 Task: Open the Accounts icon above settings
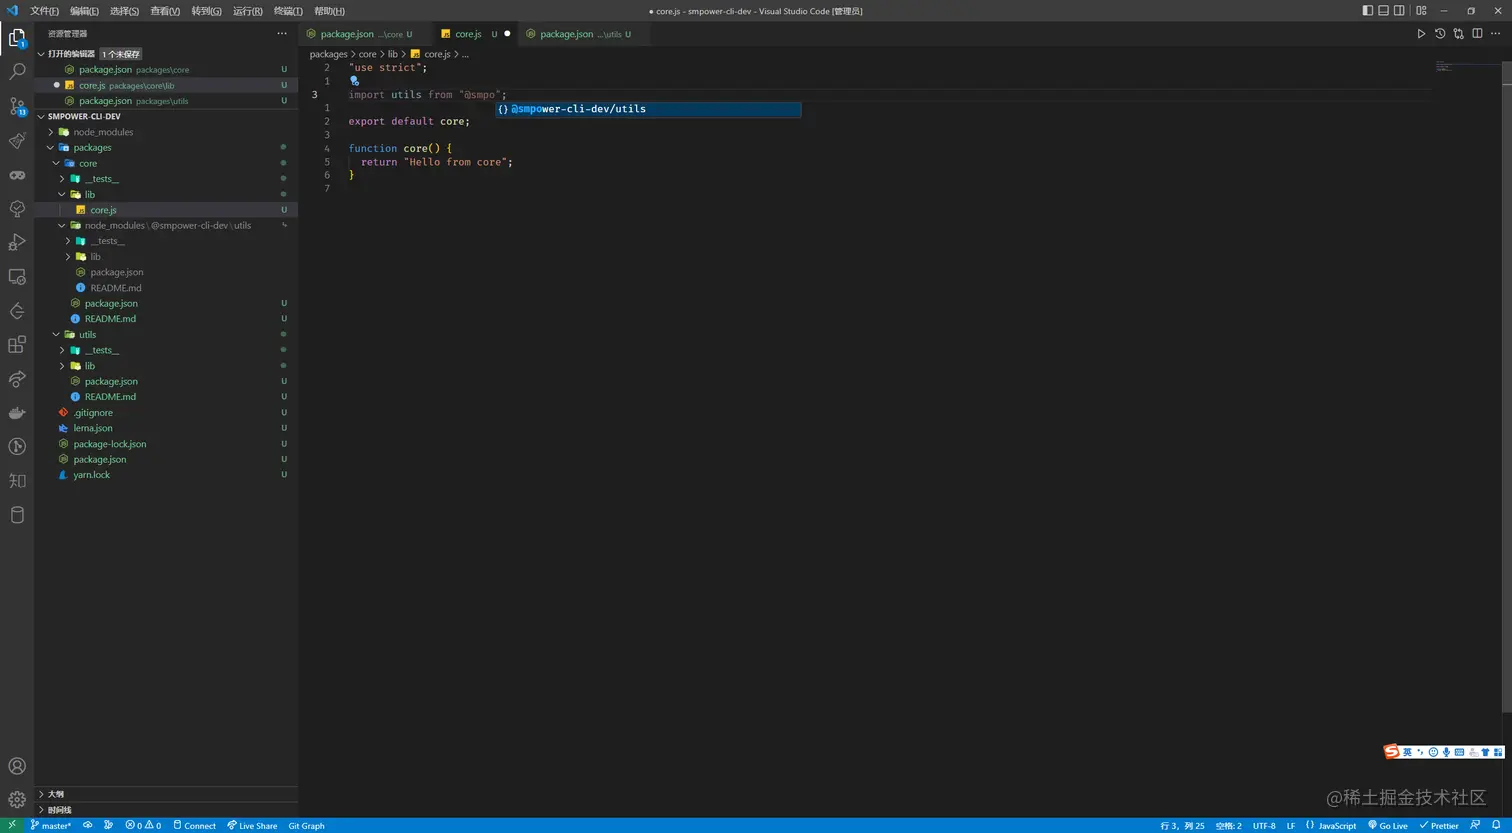click(16, 766)
